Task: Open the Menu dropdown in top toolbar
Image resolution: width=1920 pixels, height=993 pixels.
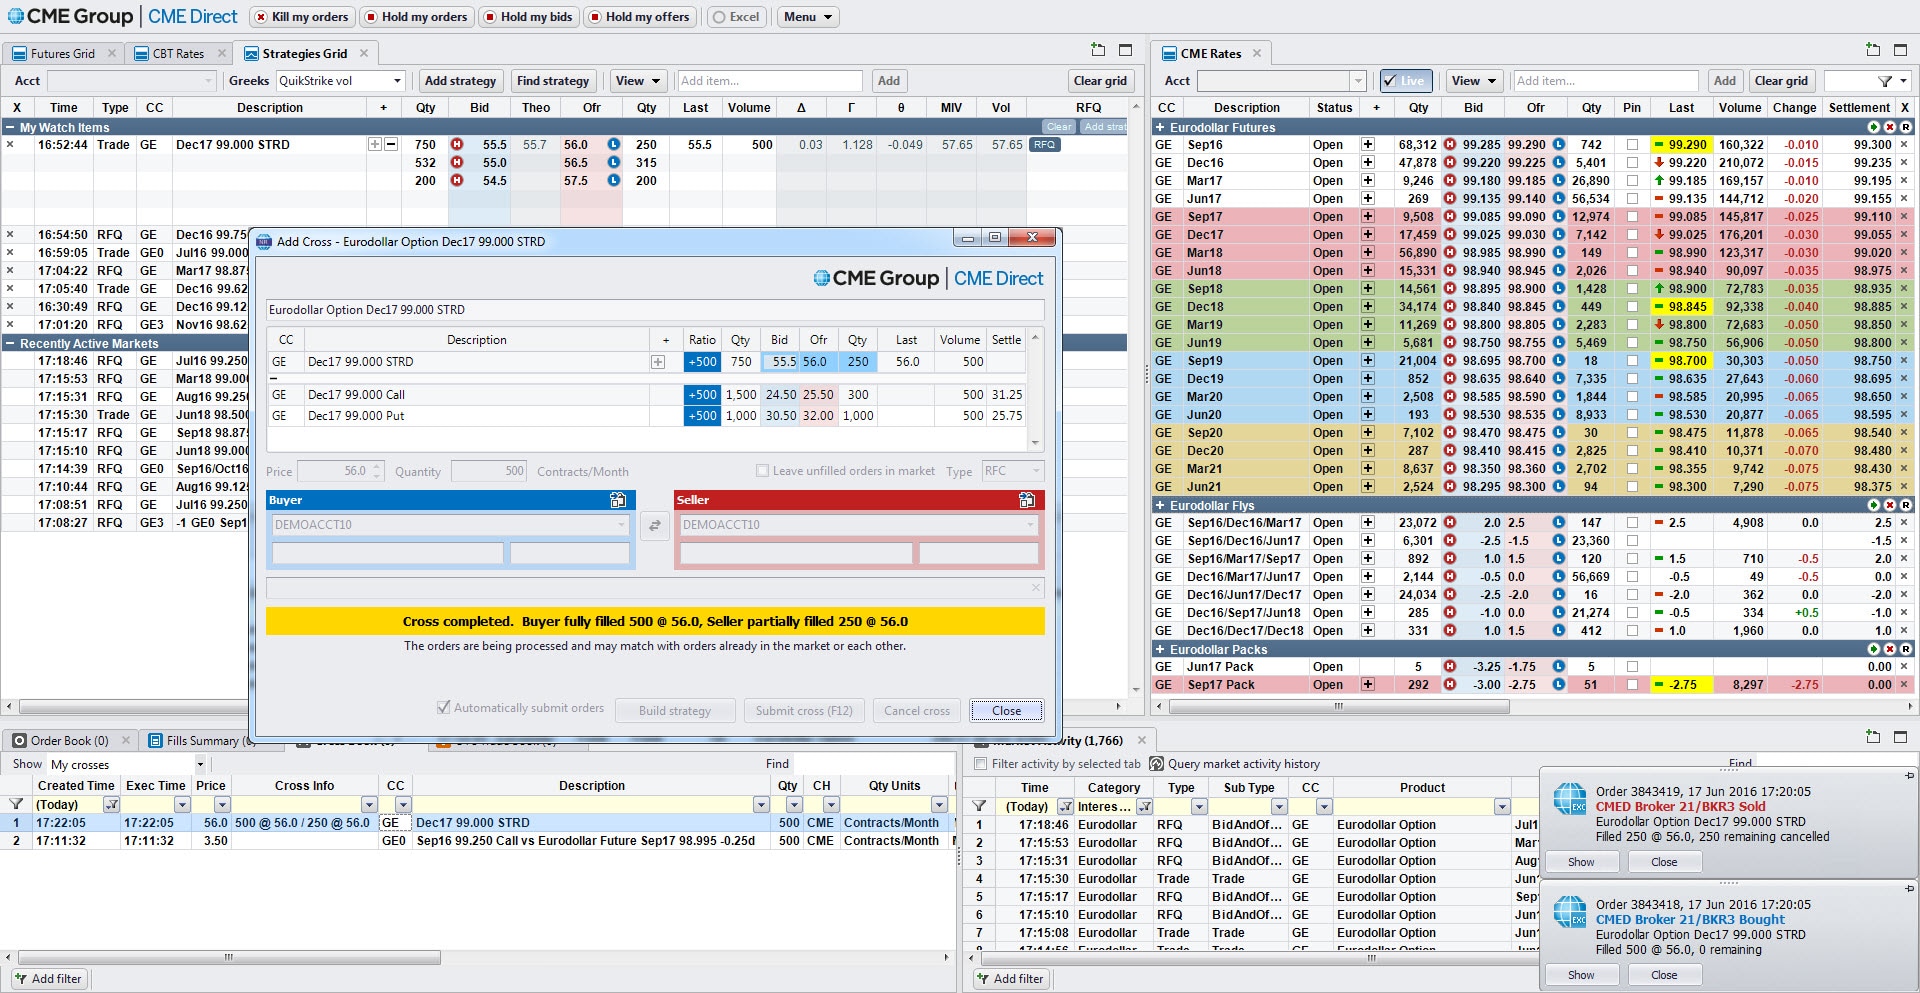Action: pos(808,17)
